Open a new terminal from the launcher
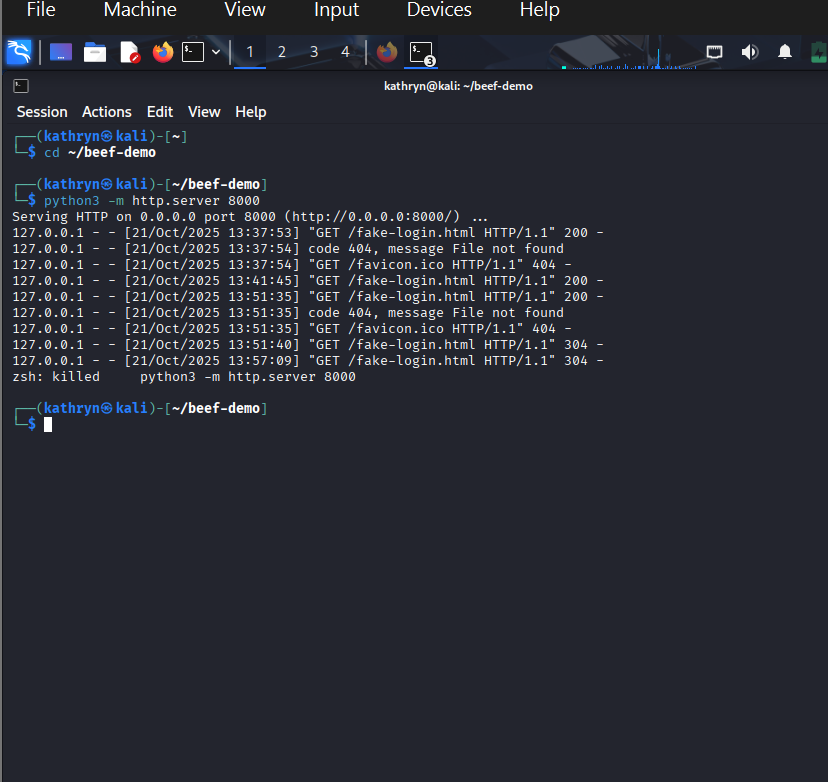Viewport: 828px width, 782px height. 192,52
